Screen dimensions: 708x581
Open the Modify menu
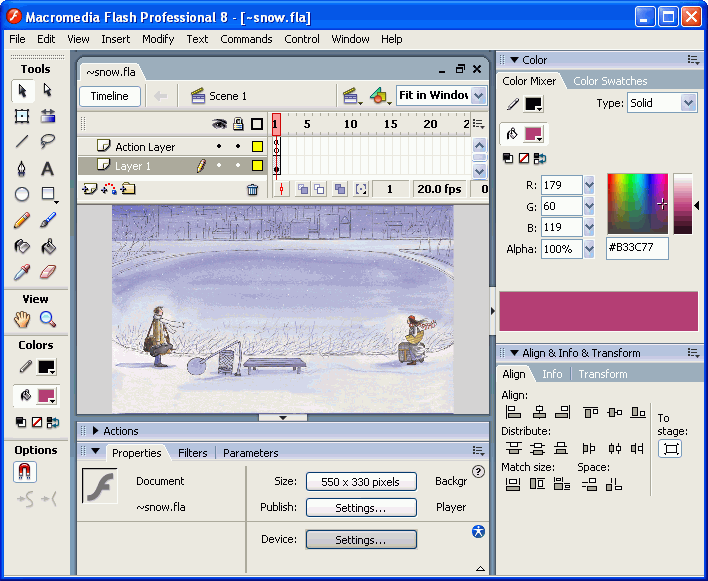click(158, 39)
